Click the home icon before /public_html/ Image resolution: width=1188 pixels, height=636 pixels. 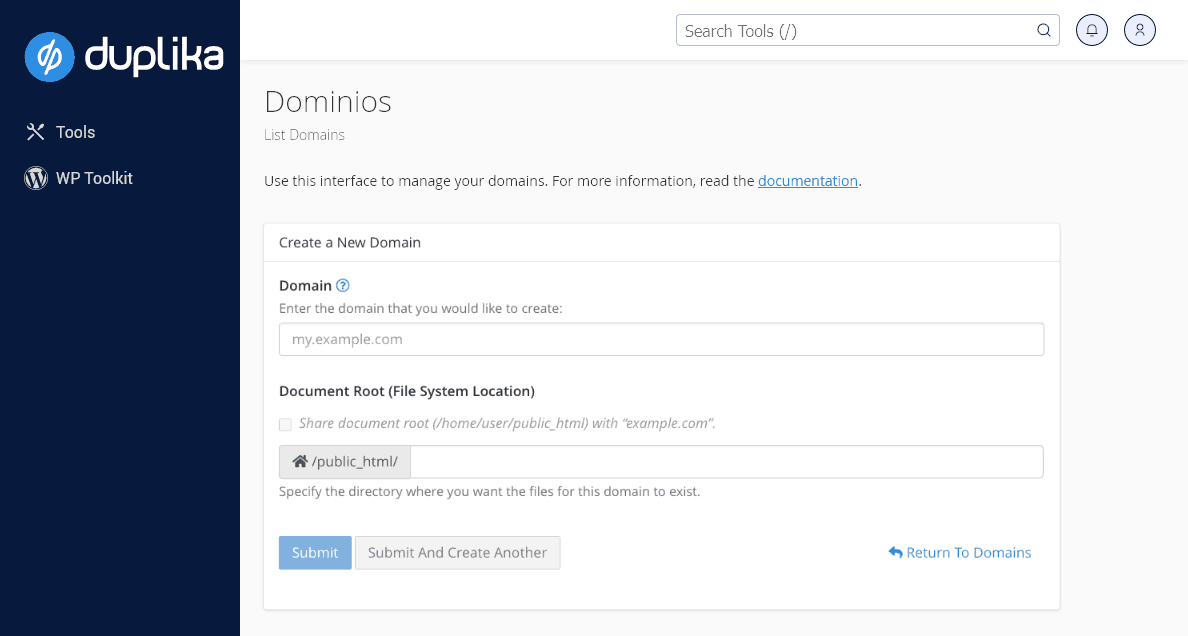[x=300, y=462]
